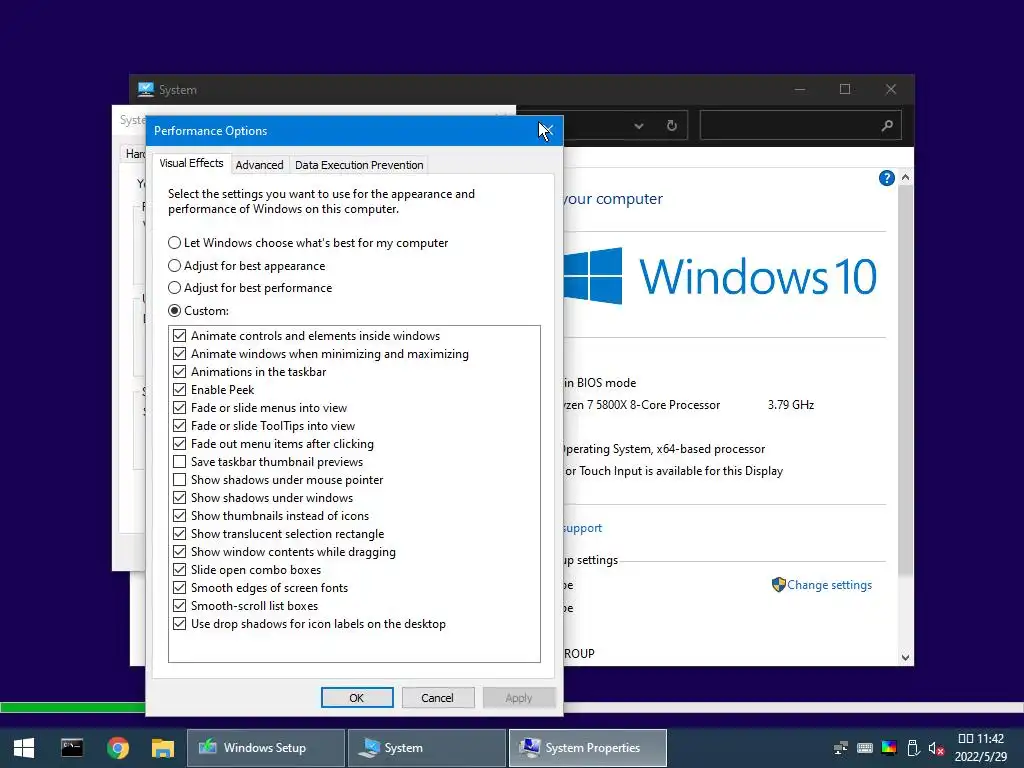Uncheck Fade out menu items after clicking
The height and width of the screenshot is (768, 1024).
pos(180,444)
